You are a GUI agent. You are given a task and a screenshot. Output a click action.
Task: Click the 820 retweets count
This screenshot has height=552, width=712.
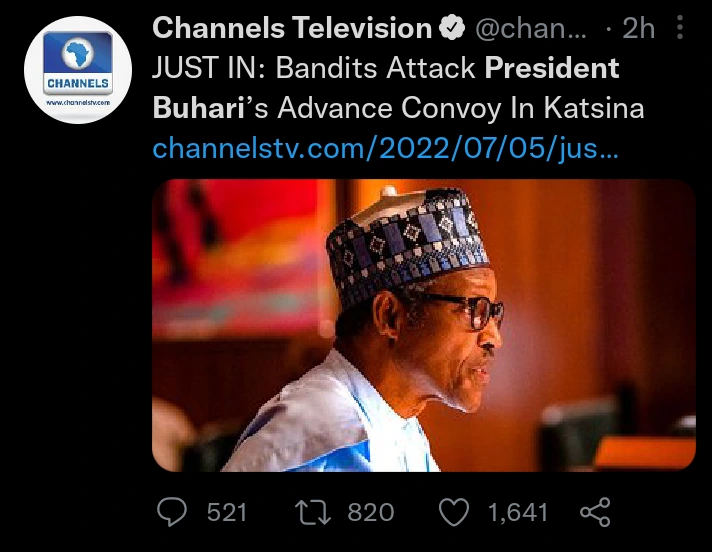370,513
